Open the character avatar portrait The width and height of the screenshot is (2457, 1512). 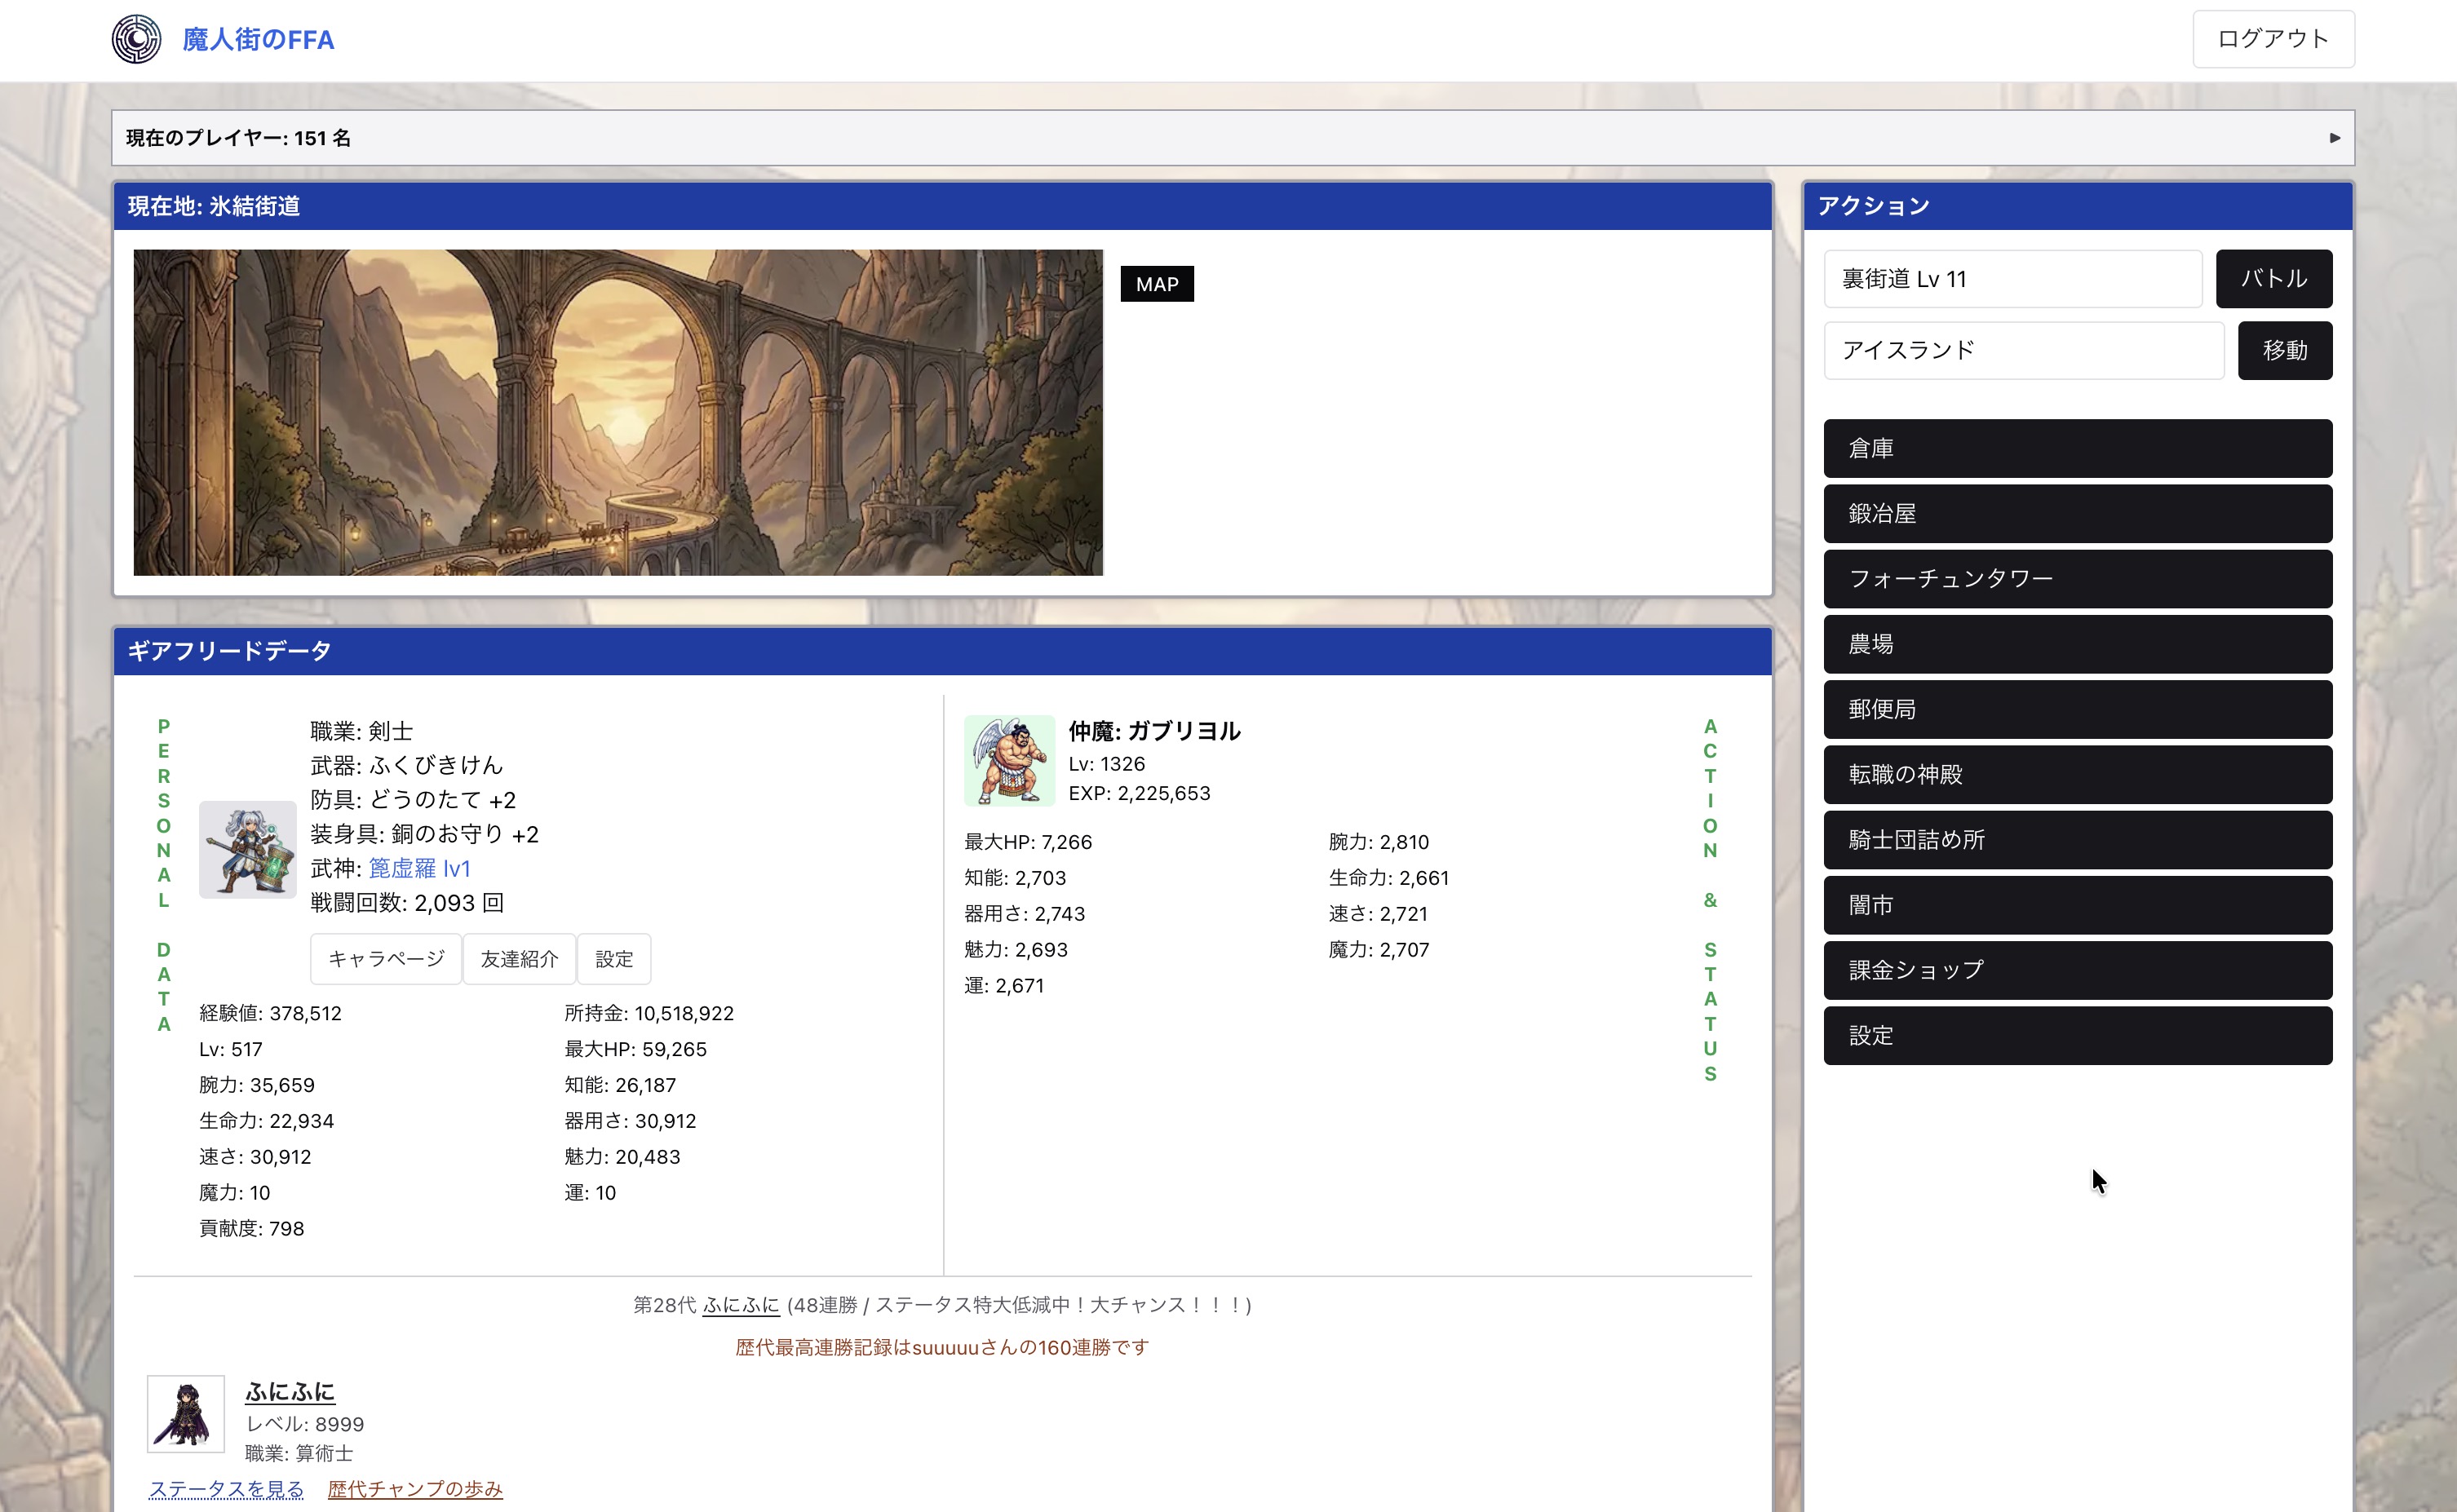coord(247,849)
